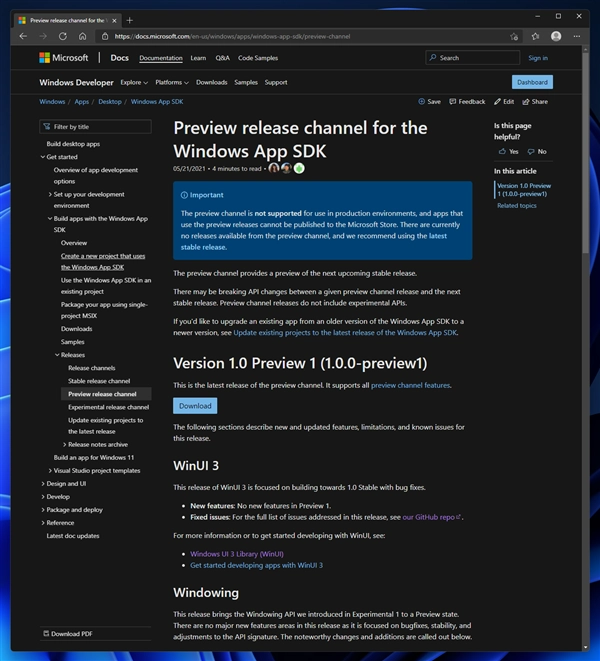Open Get started developing apps with WinUI 3
Image resolution: width=600 pixels, height=661 pixels.
pos(256,565)
